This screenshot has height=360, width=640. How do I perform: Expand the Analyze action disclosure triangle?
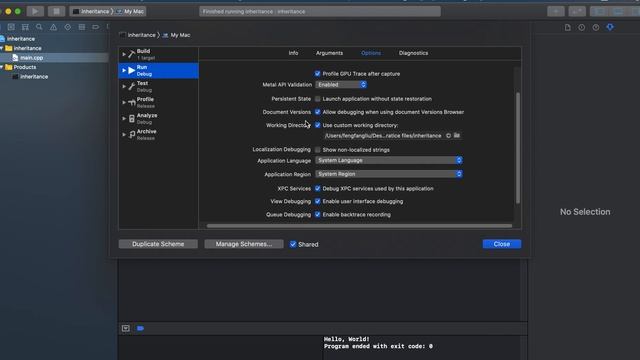pos(124,118)
